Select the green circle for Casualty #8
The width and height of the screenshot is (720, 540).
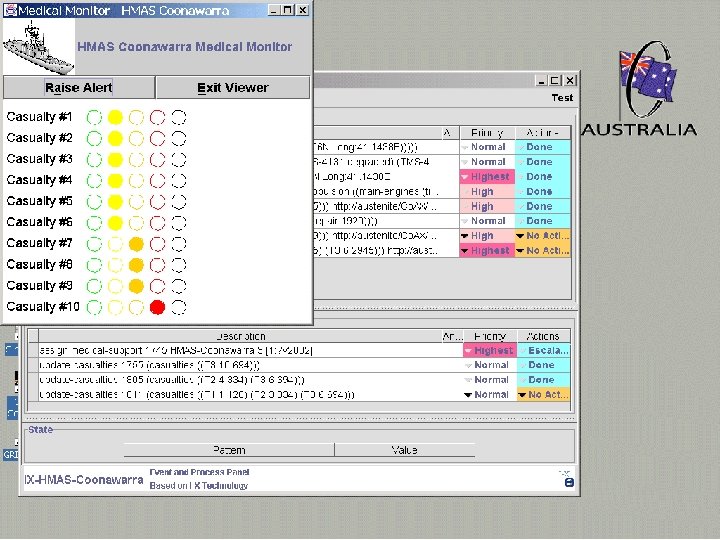pos(94,265)
